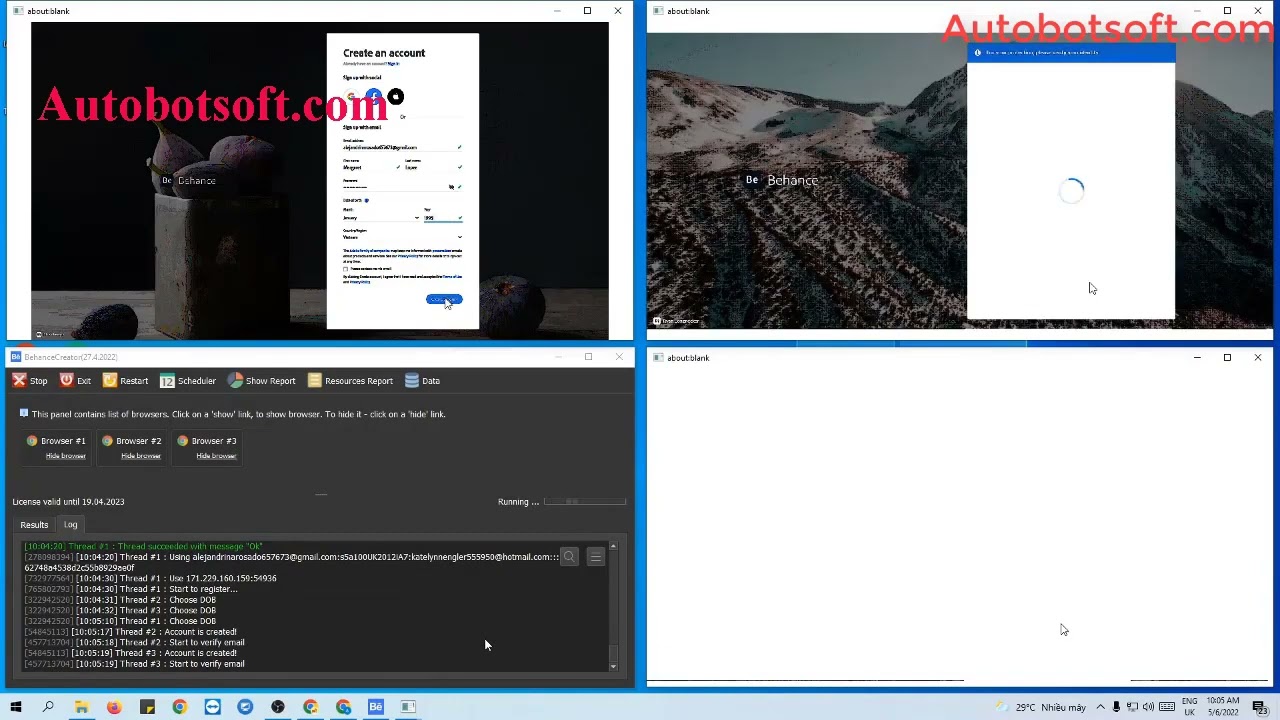This screenshot has width=1280, height=720.
Task: Click the log search magnifier icon
Action: pyautogui.click(x=569, y=557)
